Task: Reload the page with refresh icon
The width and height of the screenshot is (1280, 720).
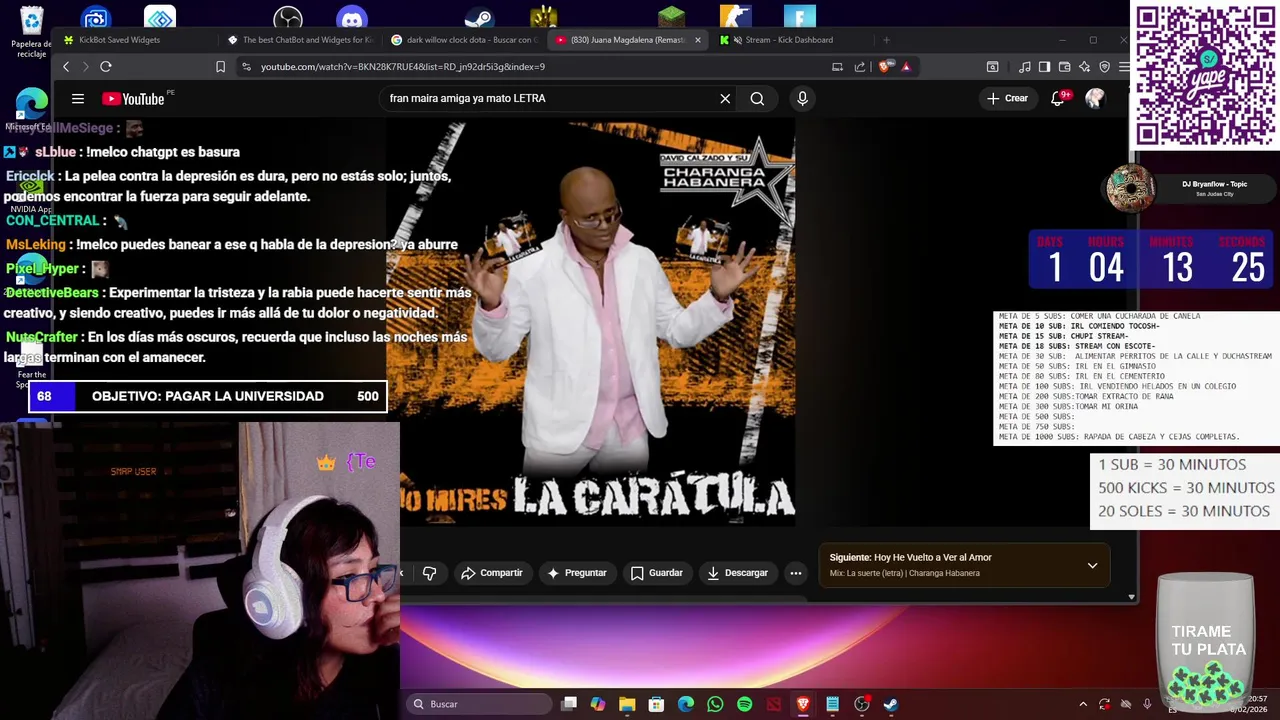Action: tap(106, 67)
